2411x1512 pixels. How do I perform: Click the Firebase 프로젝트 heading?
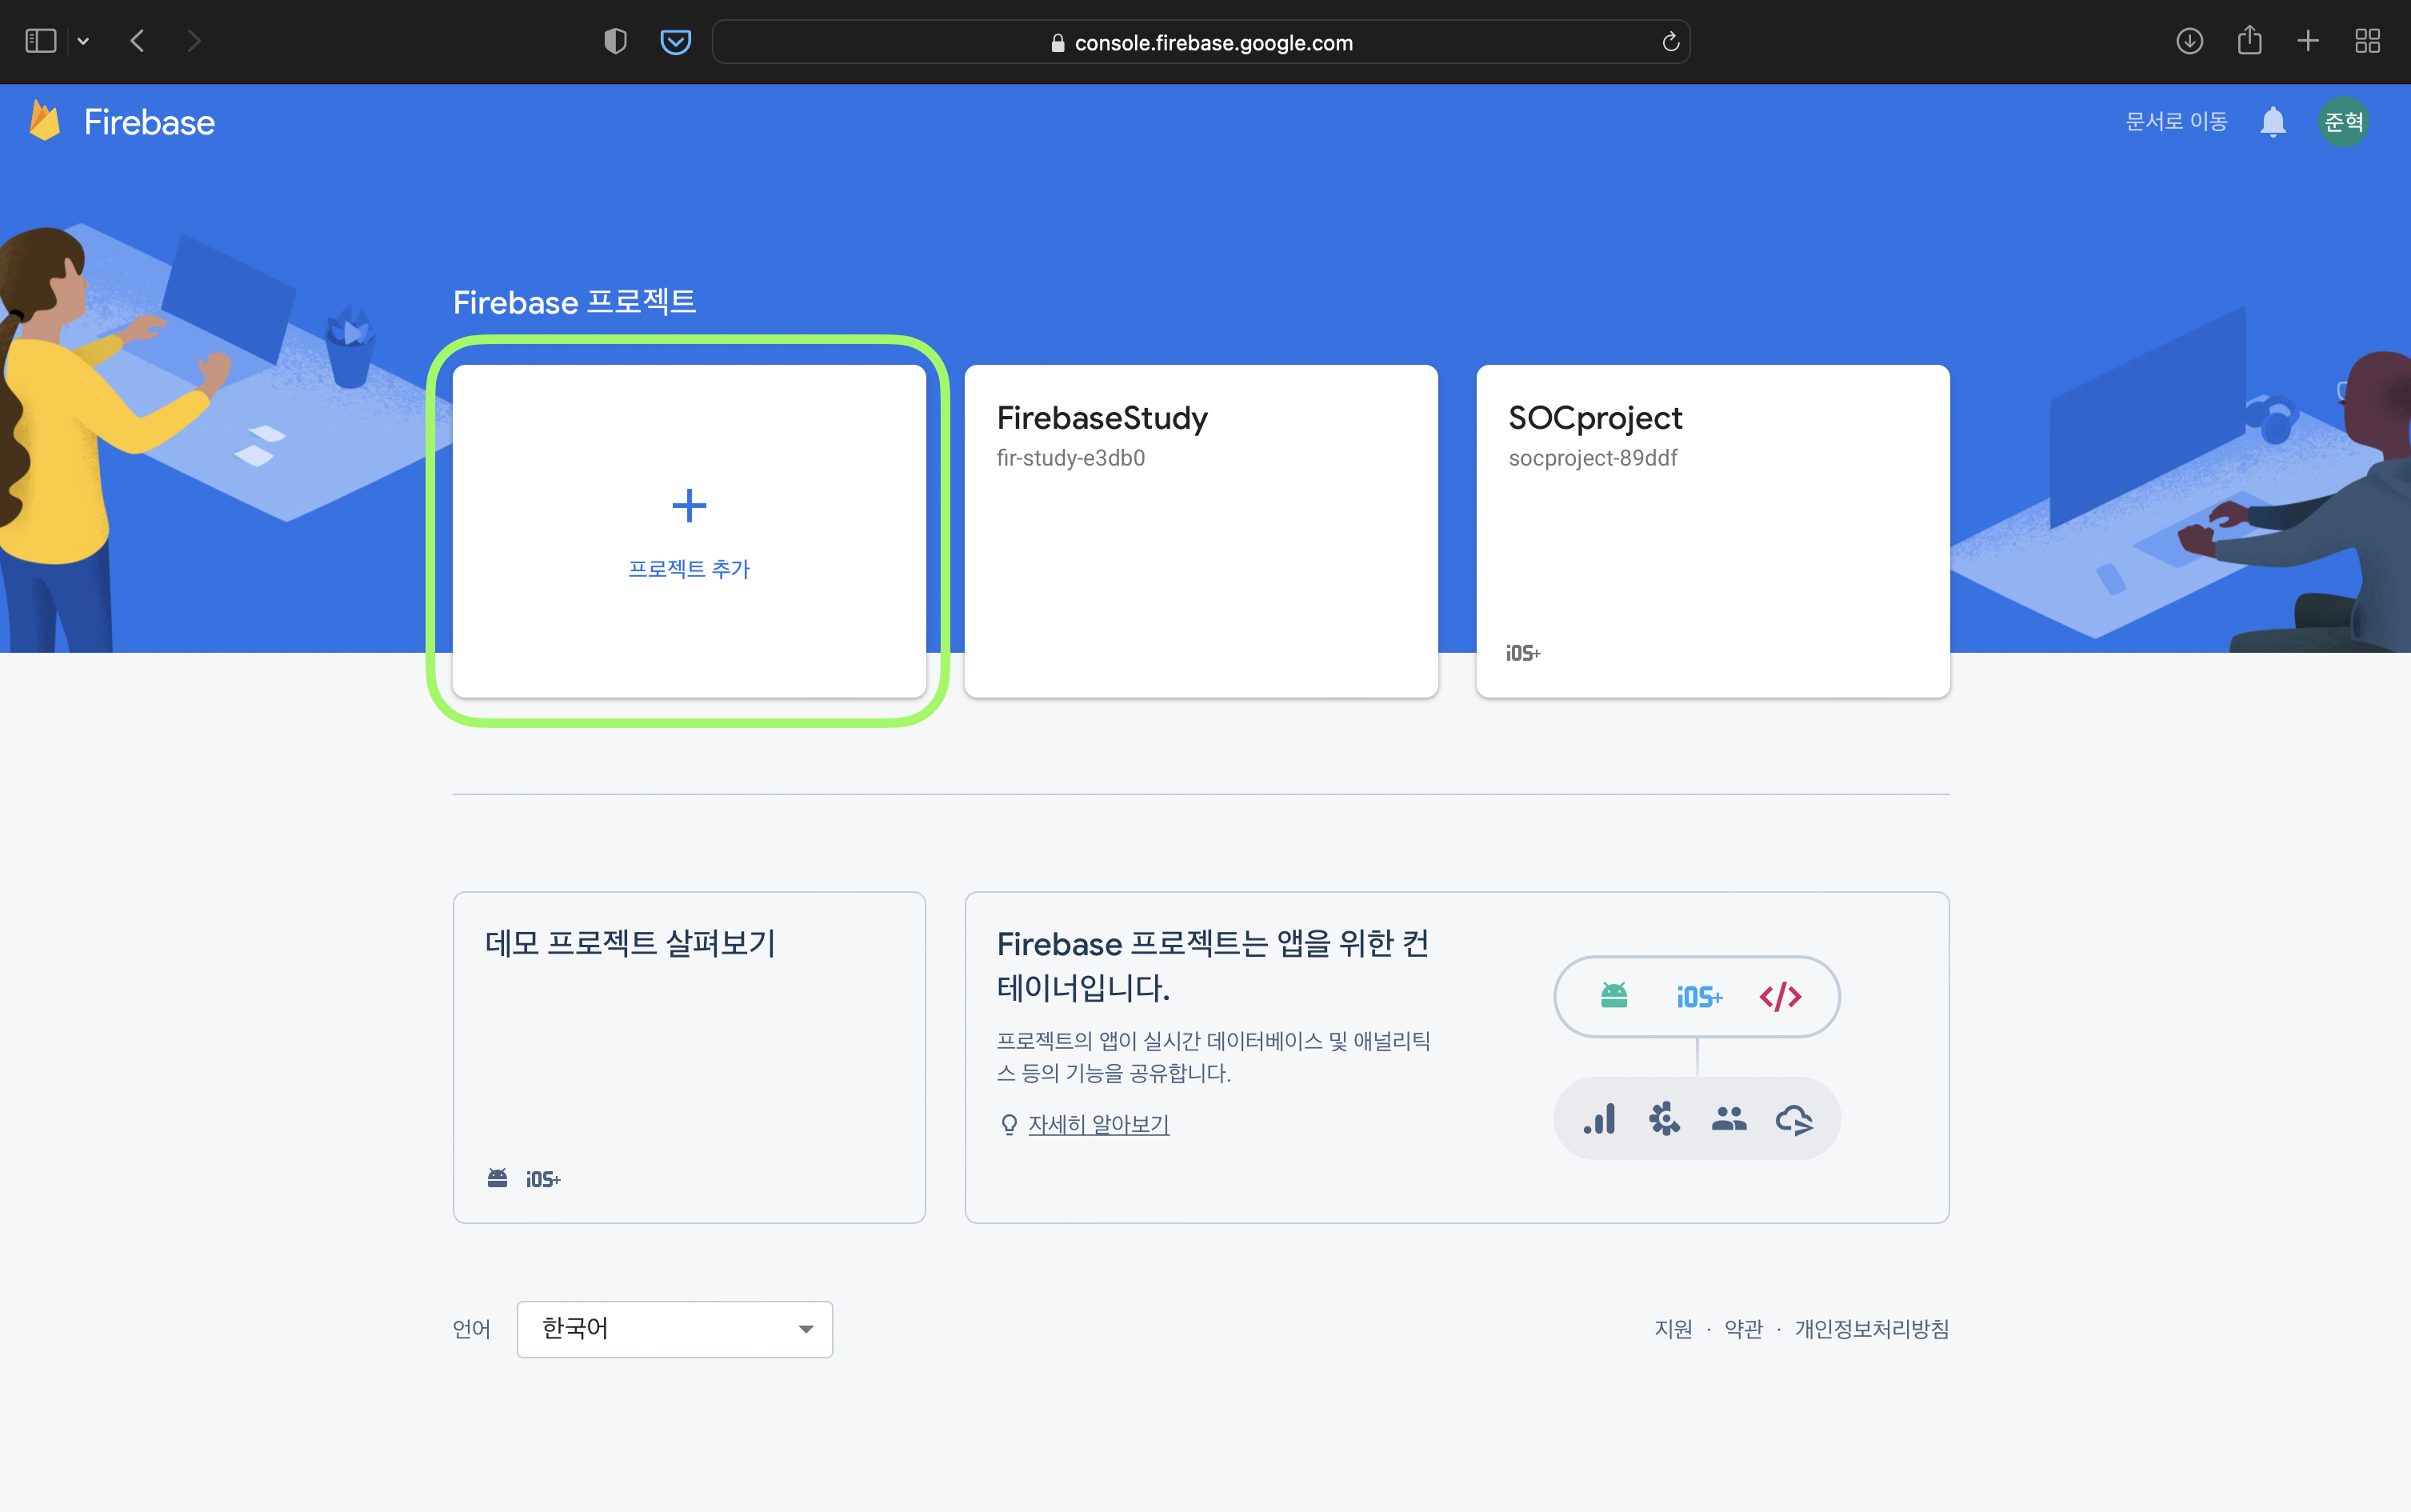coord(574,302)
